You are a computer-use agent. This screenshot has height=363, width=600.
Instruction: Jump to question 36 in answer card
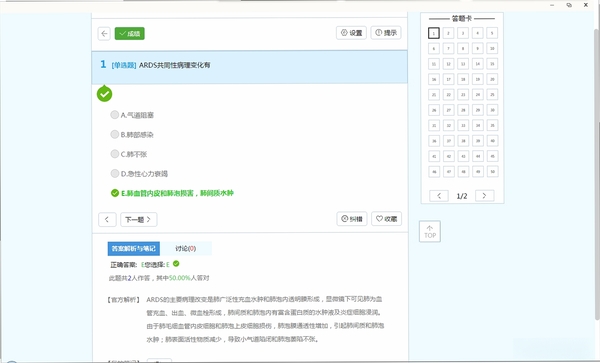tap(434, 141)
